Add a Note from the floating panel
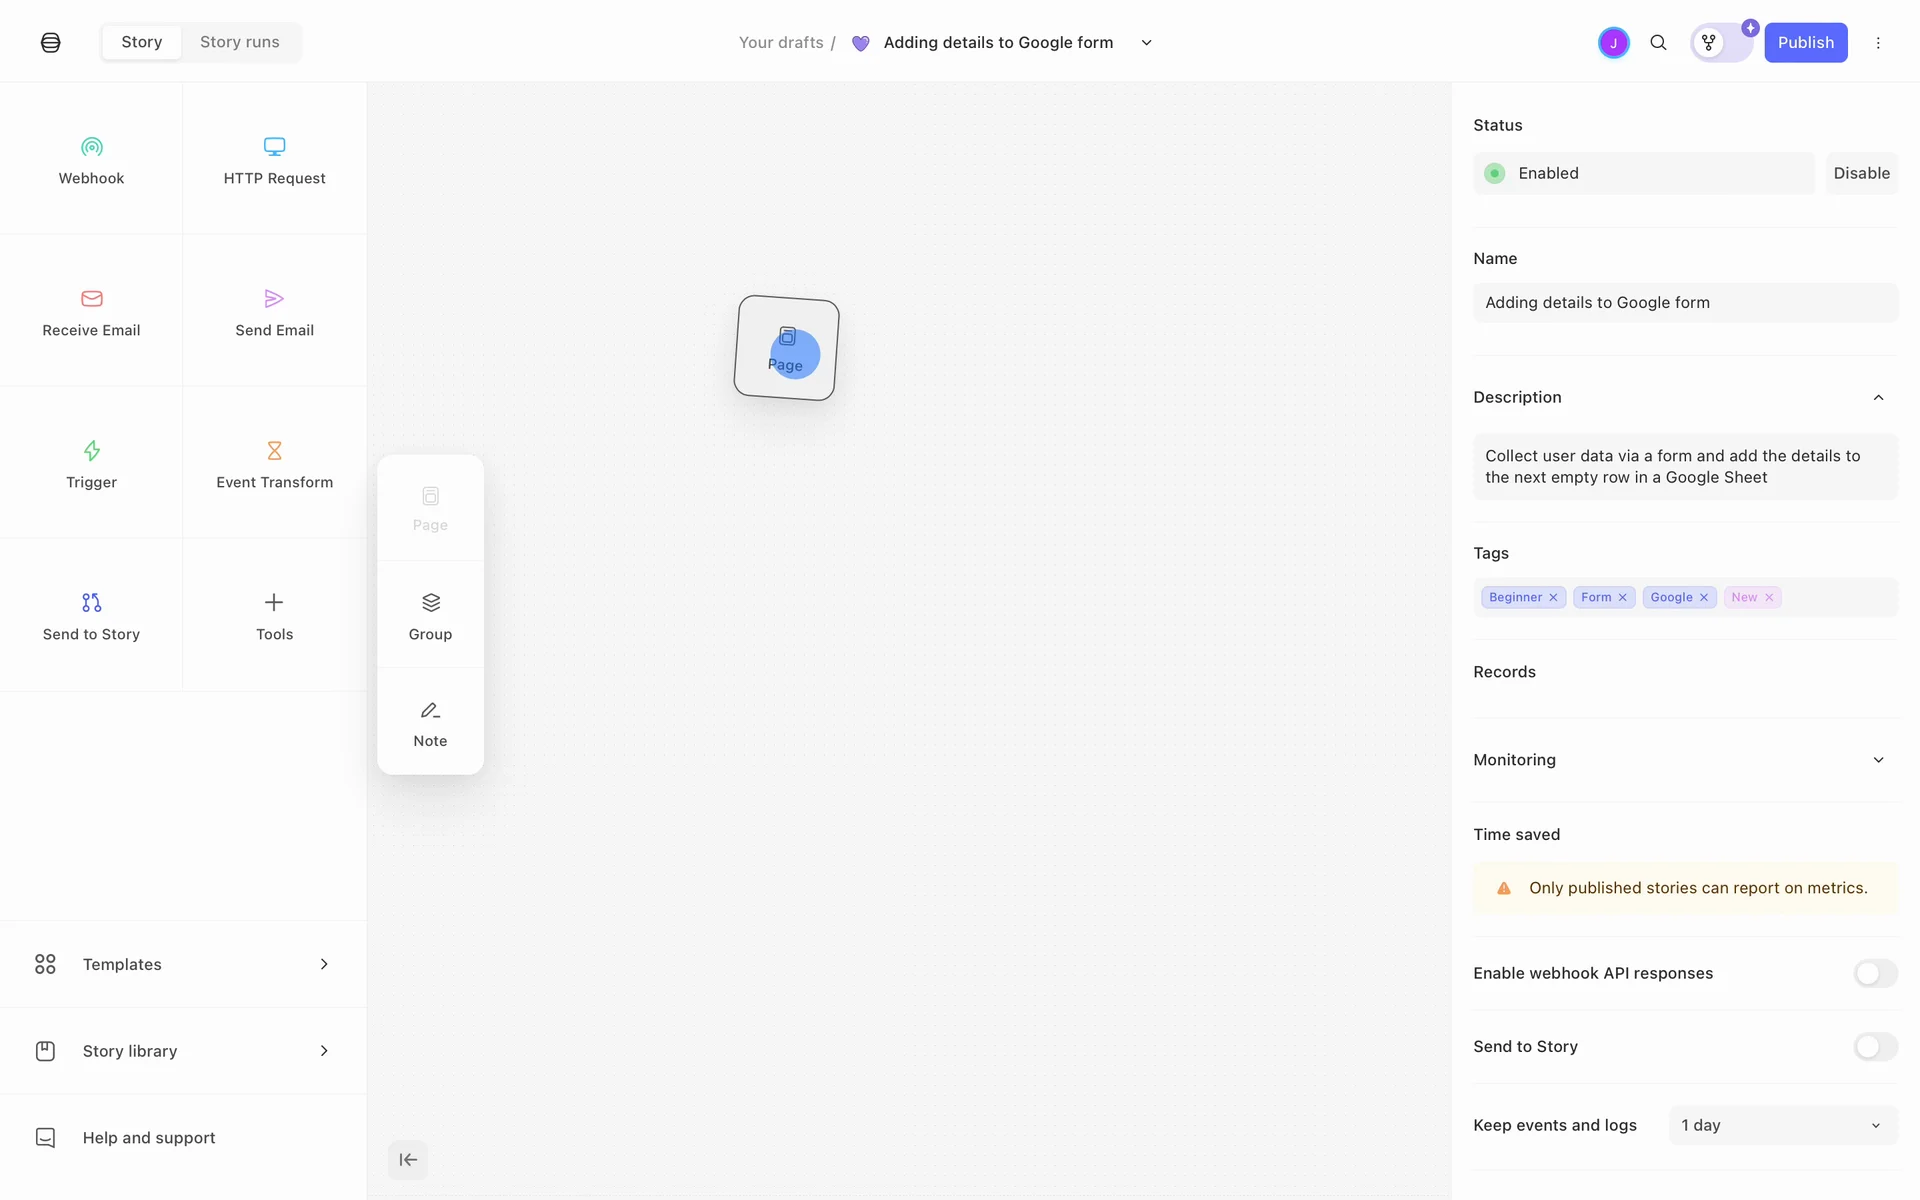1920x1200 pixels. (430, 722)
